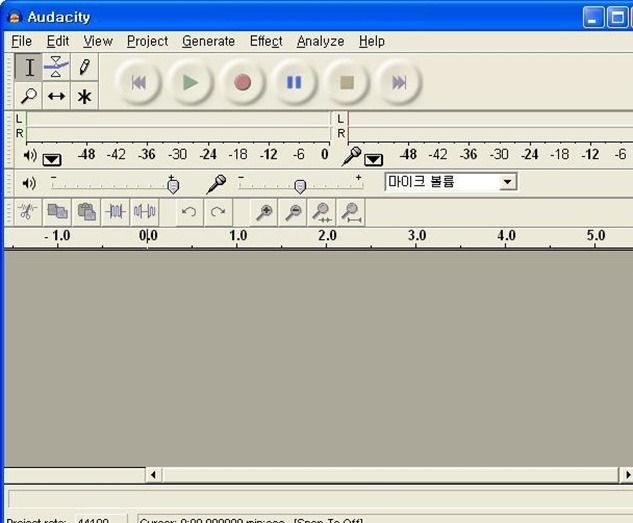Click the Zoom In magnifier
The width and height of the screenshot is (633, 523).
pyautogui.click(x=264, y=212)
